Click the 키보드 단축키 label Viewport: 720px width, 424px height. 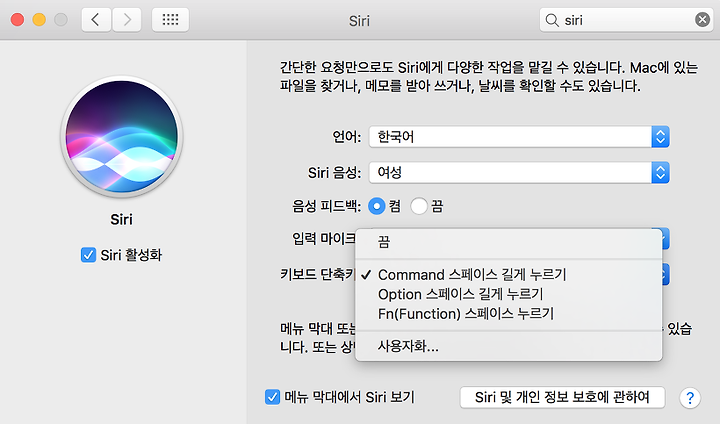coord(318,275)
